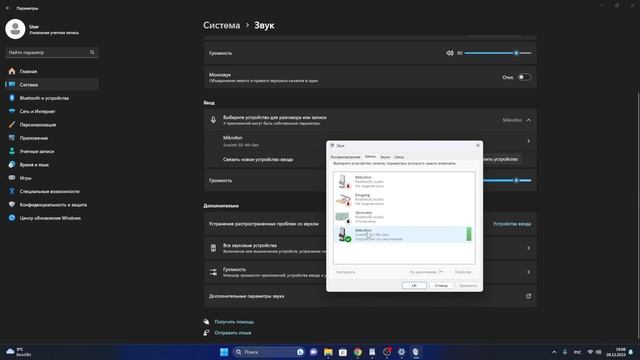Open the volume mixer Громкость row
The height and width of the screenshot is (360, 640).
point(370,272)
